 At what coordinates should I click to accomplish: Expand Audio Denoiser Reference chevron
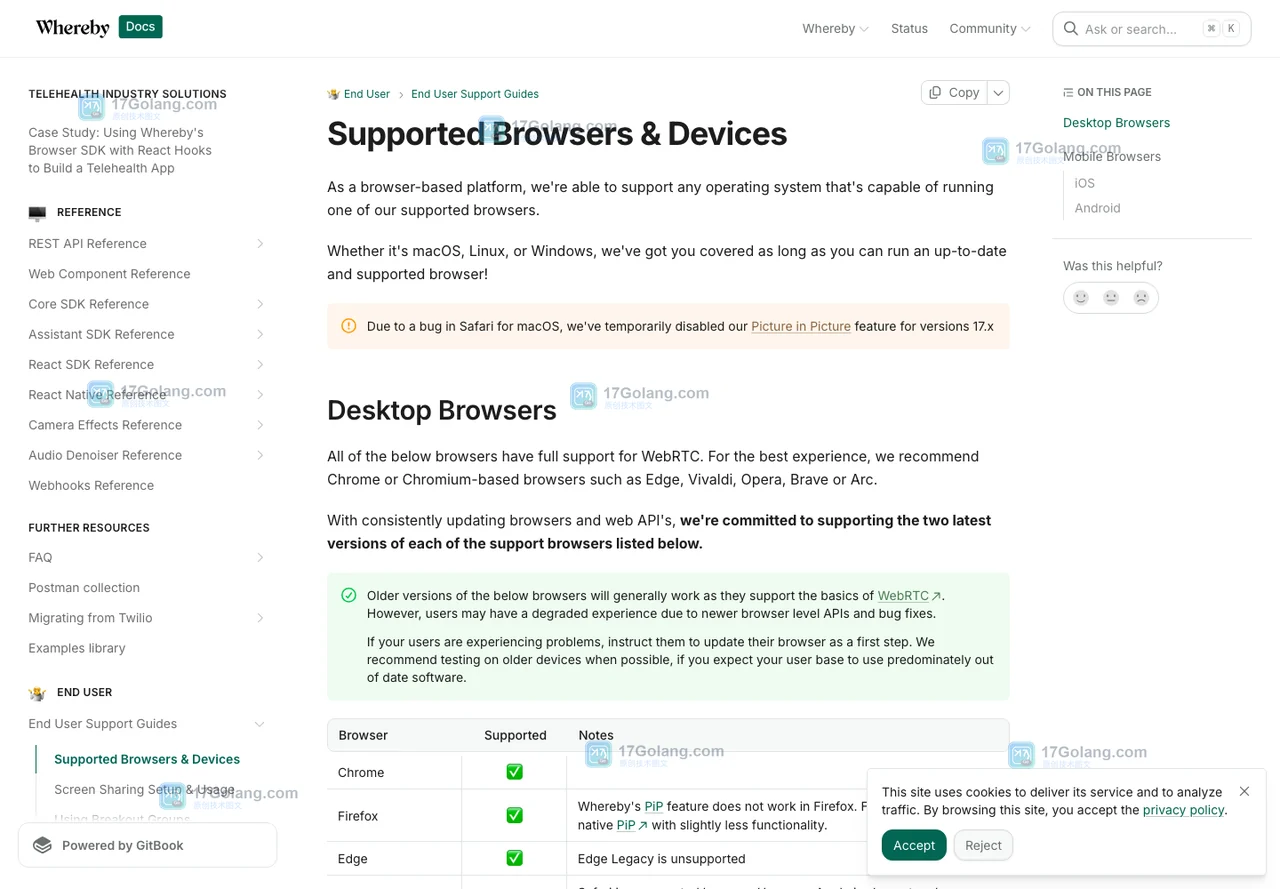pos(260,455)
